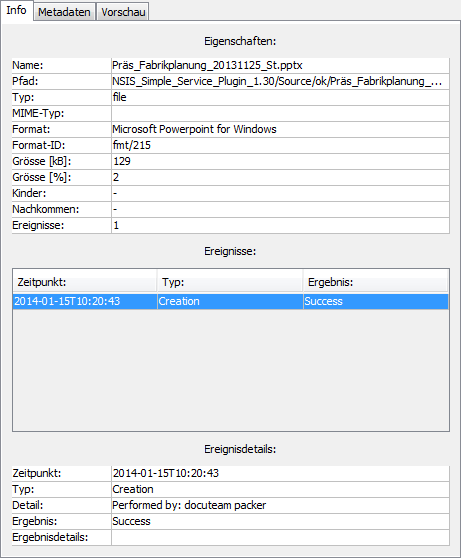The width and height of the screenshot is (461, 558).
Task: Sort events by Typ column header
Action: (x=230, y=282)
